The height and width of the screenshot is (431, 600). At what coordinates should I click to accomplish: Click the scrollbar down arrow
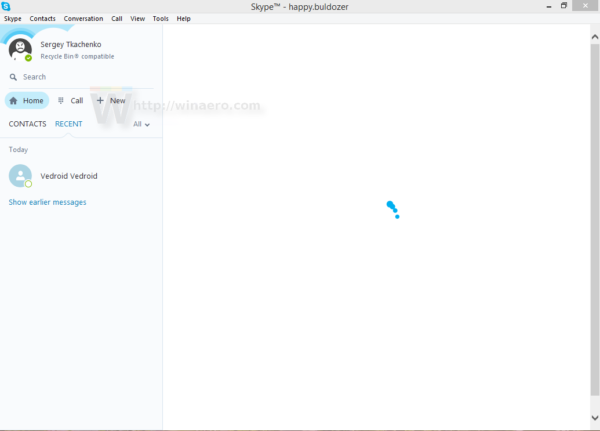pyautogui.click(x=595, y=418)
